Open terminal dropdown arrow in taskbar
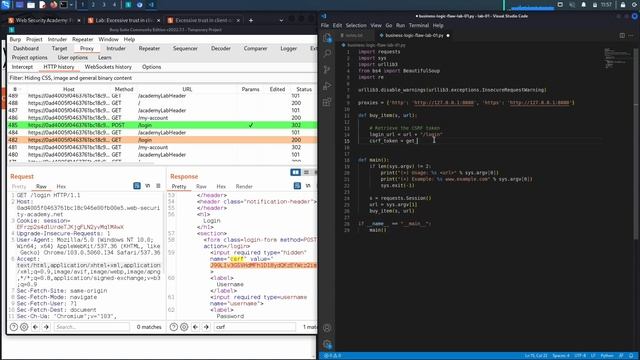Image resolution: width=640 pixels, height=360 pixels. coord(71,5)
